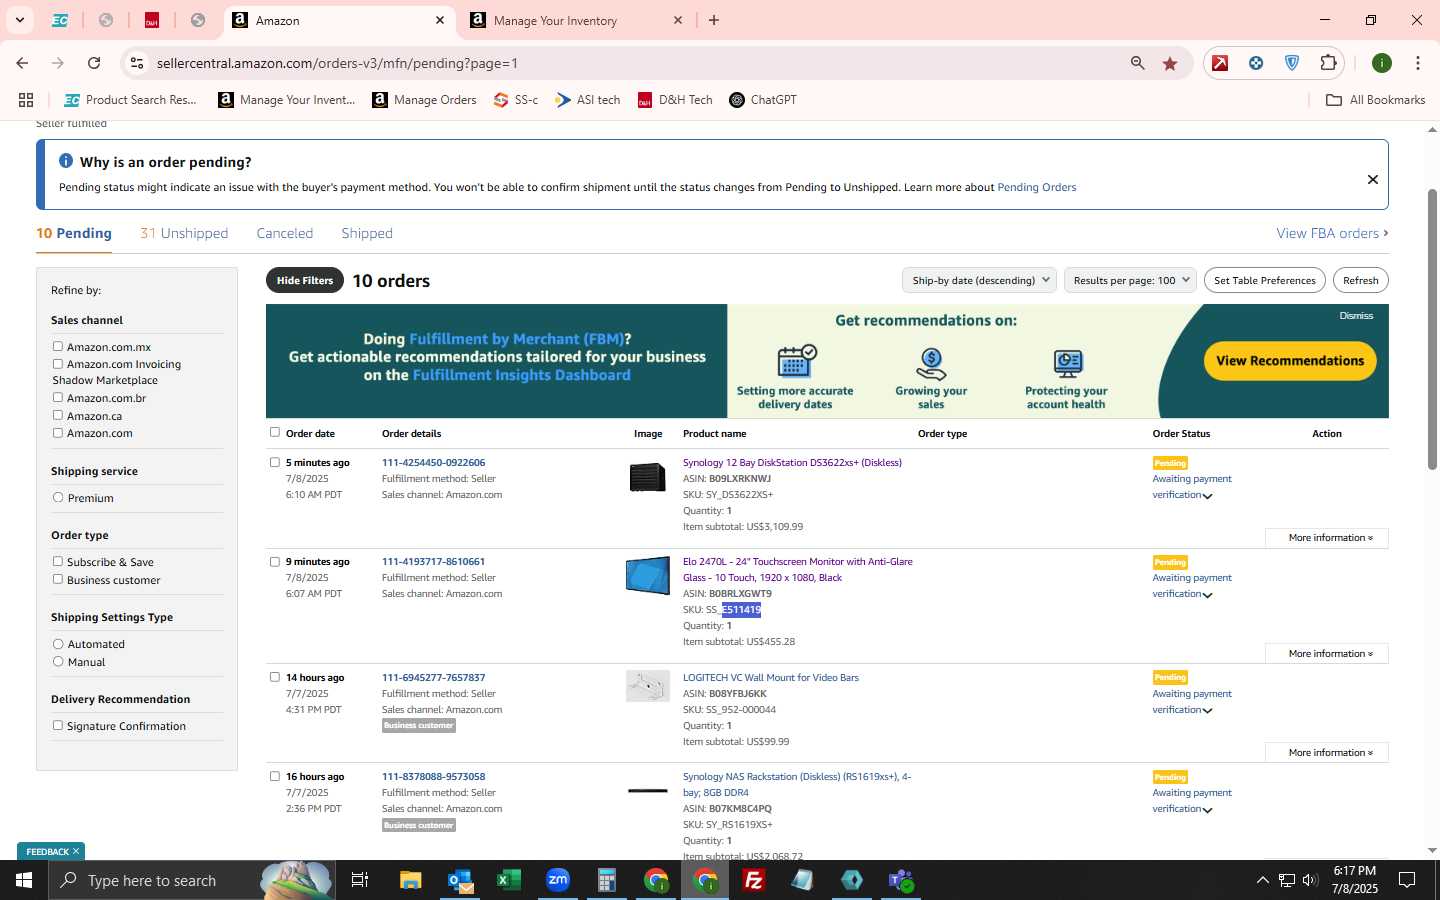The width and height of the screenshot is (1440, 900).
Task: Open the site information icon in the address bar
Action: pyautogui.click(x=137, y=63)
